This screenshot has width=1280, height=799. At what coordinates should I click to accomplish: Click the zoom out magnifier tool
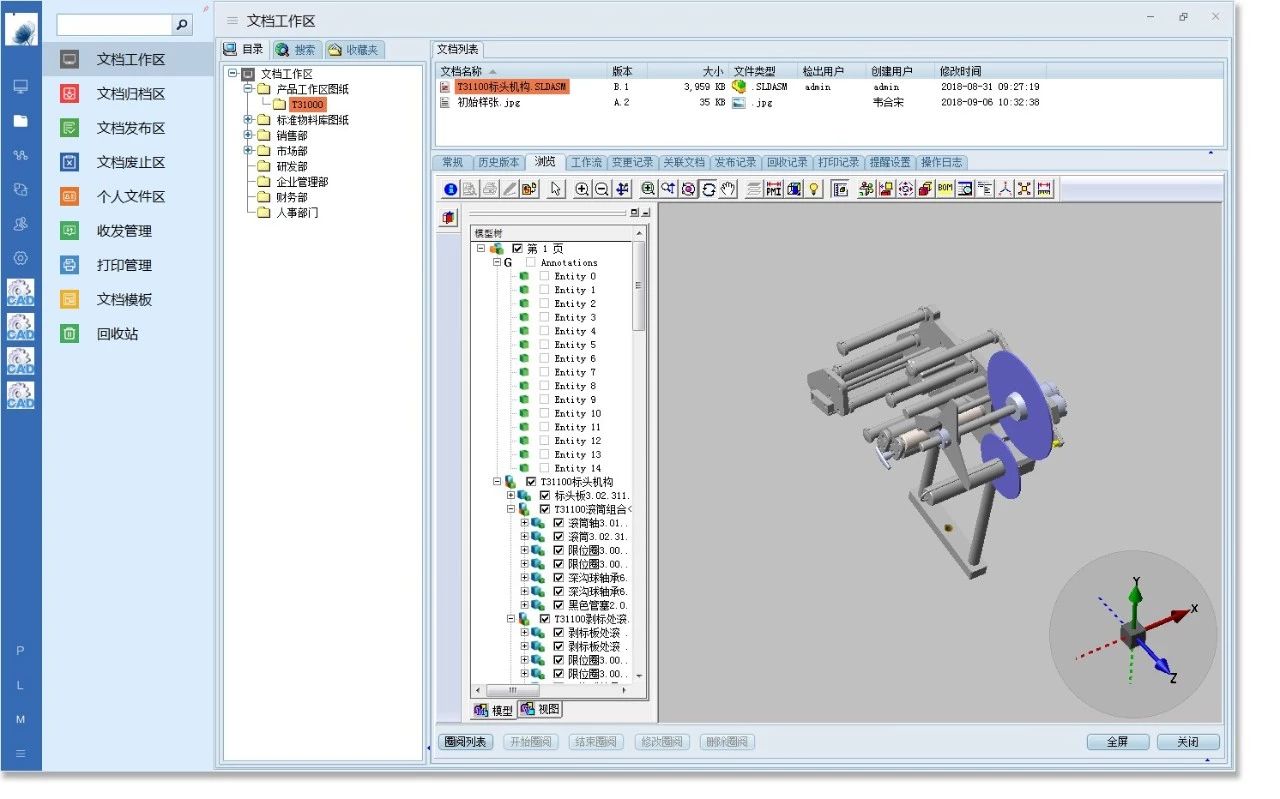(x=602, y=189)
